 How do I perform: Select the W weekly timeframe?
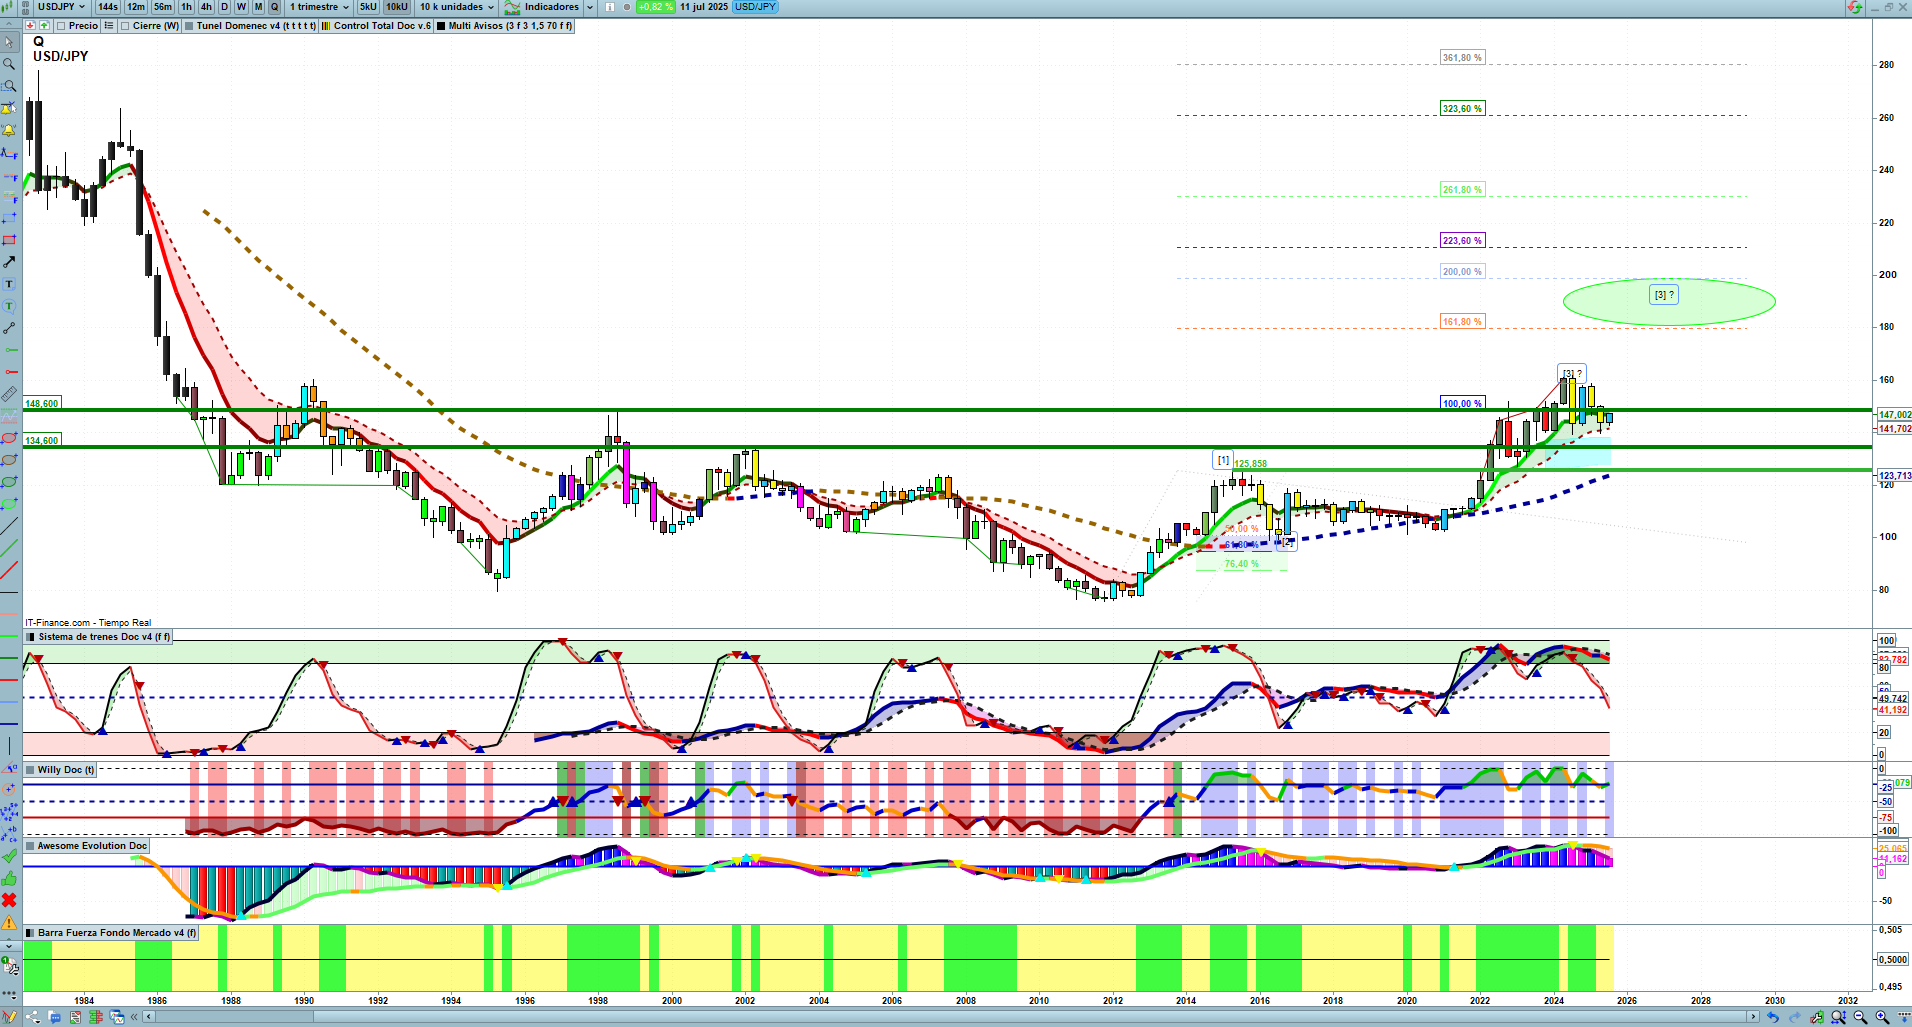[x=241, y=7]
